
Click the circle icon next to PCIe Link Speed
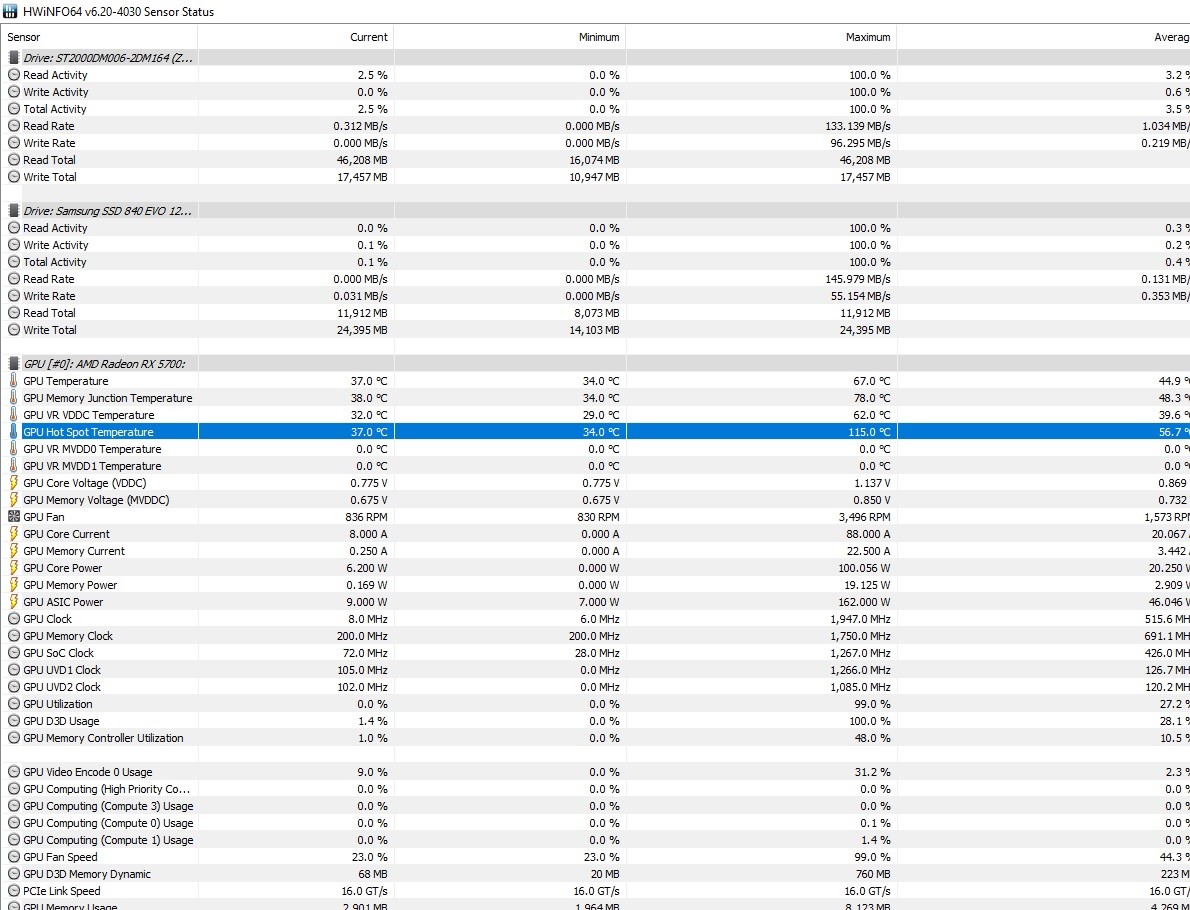point(14,891)
